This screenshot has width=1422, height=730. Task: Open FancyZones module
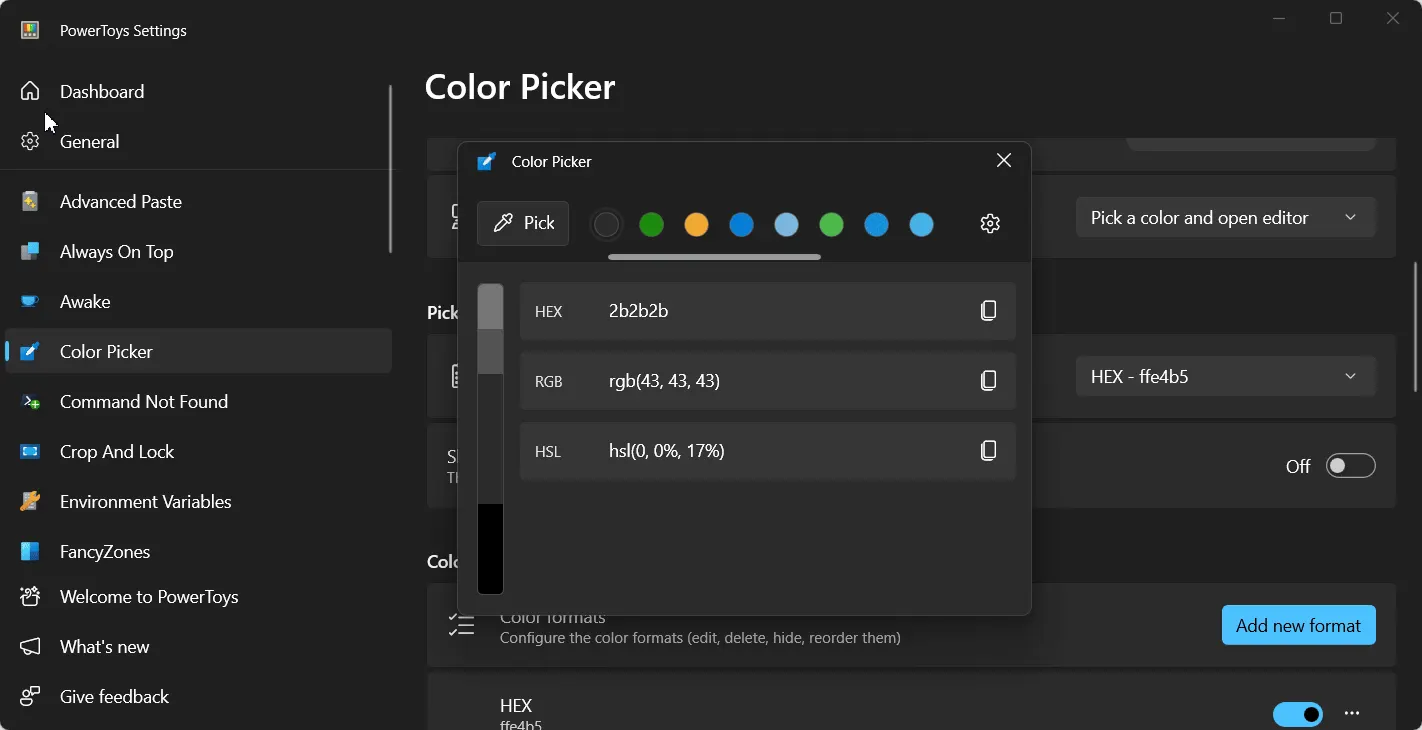point(198,551)
